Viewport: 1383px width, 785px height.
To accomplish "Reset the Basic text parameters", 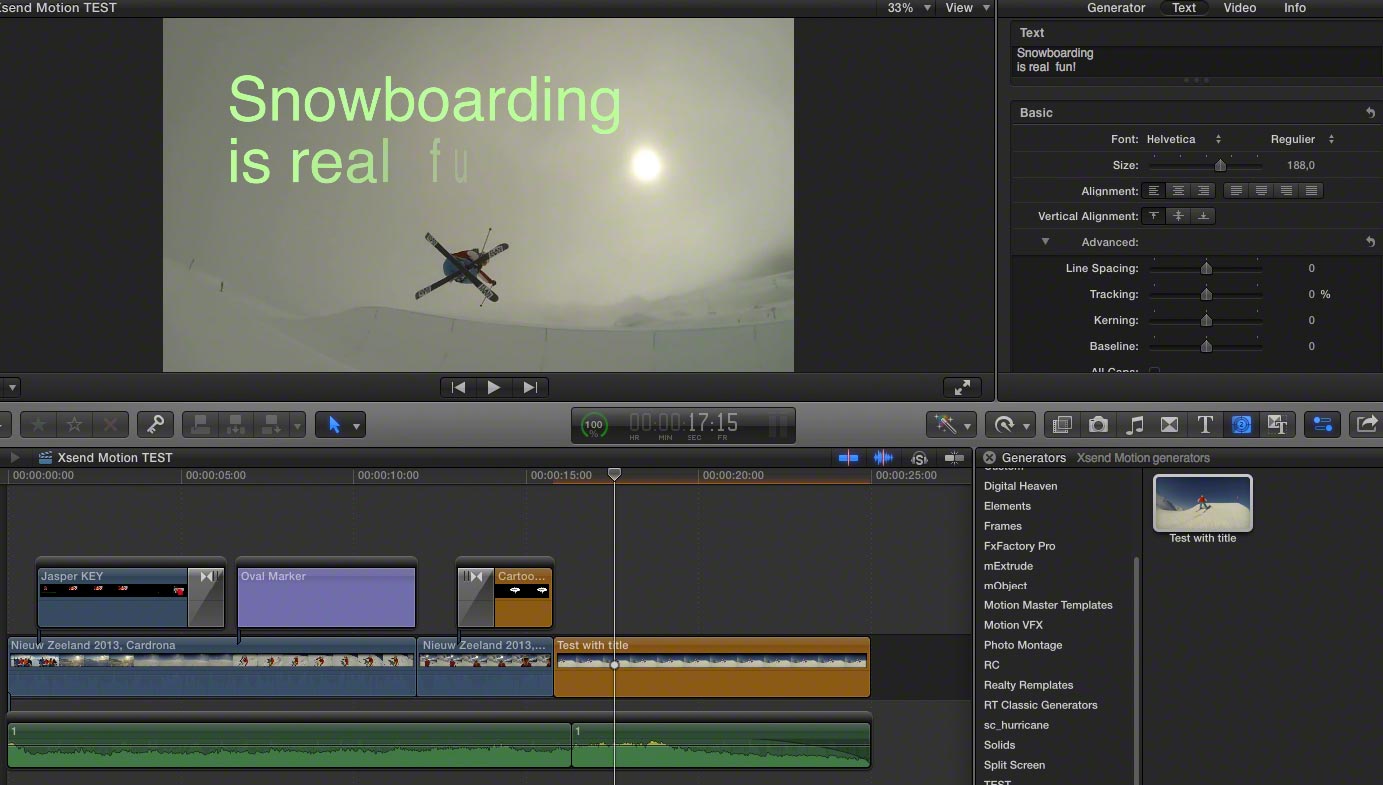I will pos(1370,113).
